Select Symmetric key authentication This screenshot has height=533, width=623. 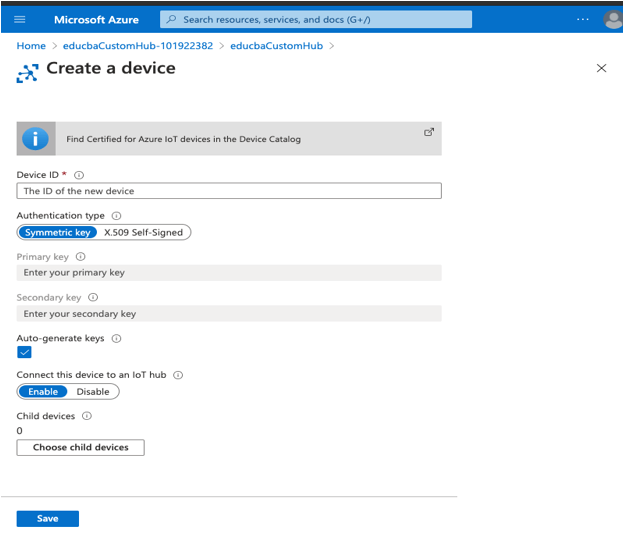(x=58, y=233)
